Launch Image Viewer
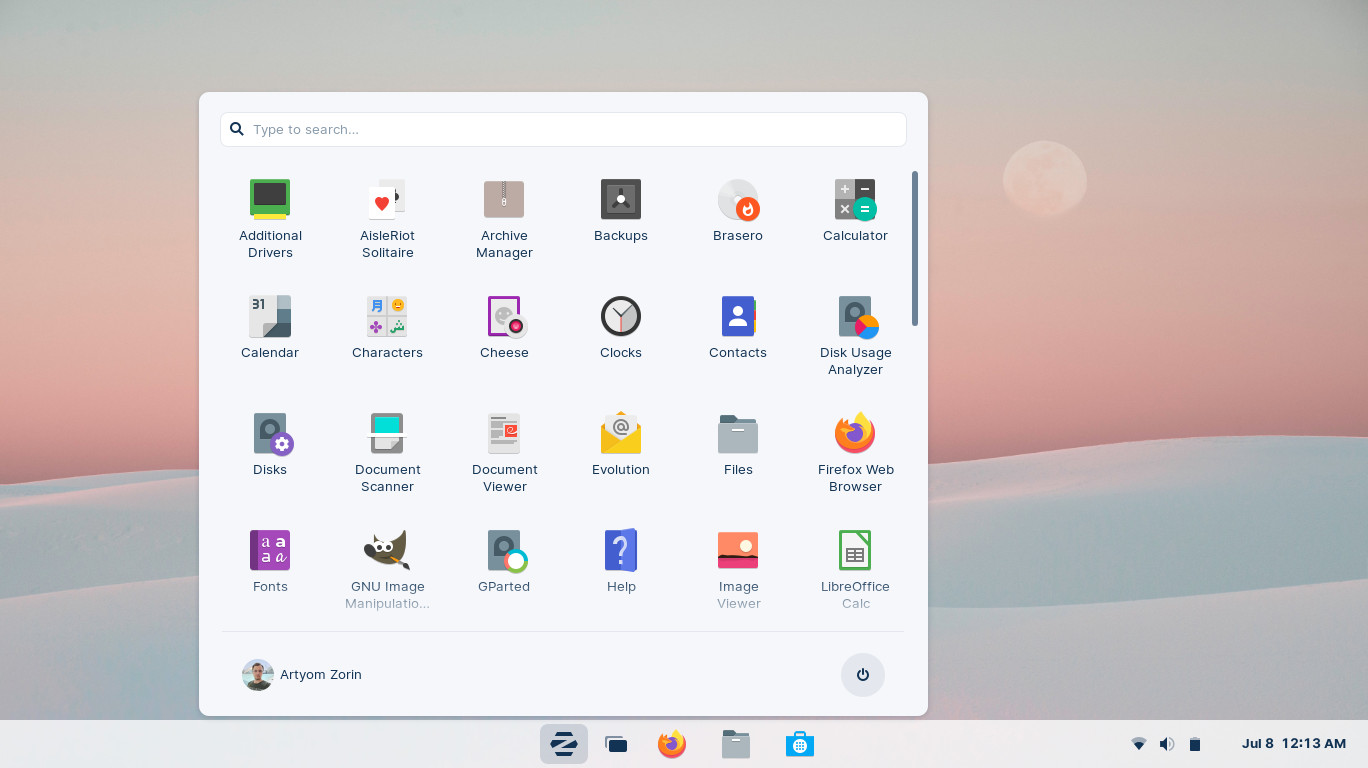 (738, 569)
